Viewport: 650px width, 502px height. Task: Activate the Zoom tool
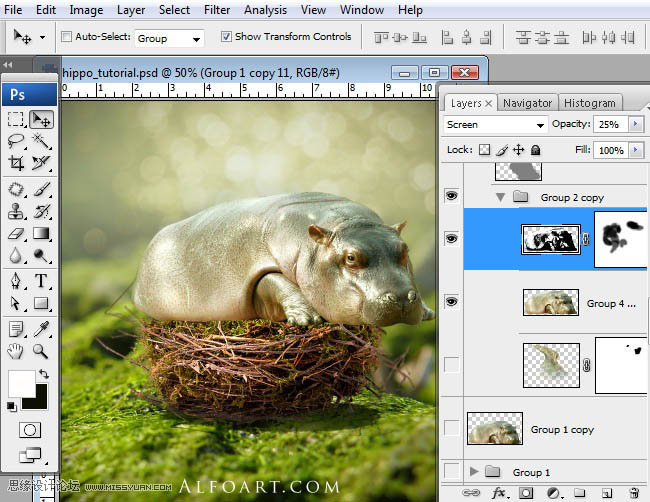(x=42, y=351)
